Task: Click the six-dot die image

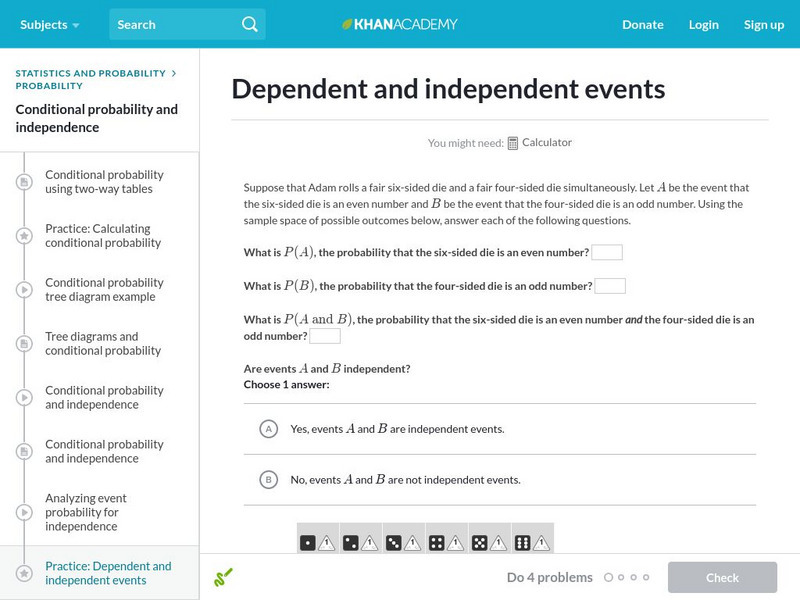Action: 522,543
